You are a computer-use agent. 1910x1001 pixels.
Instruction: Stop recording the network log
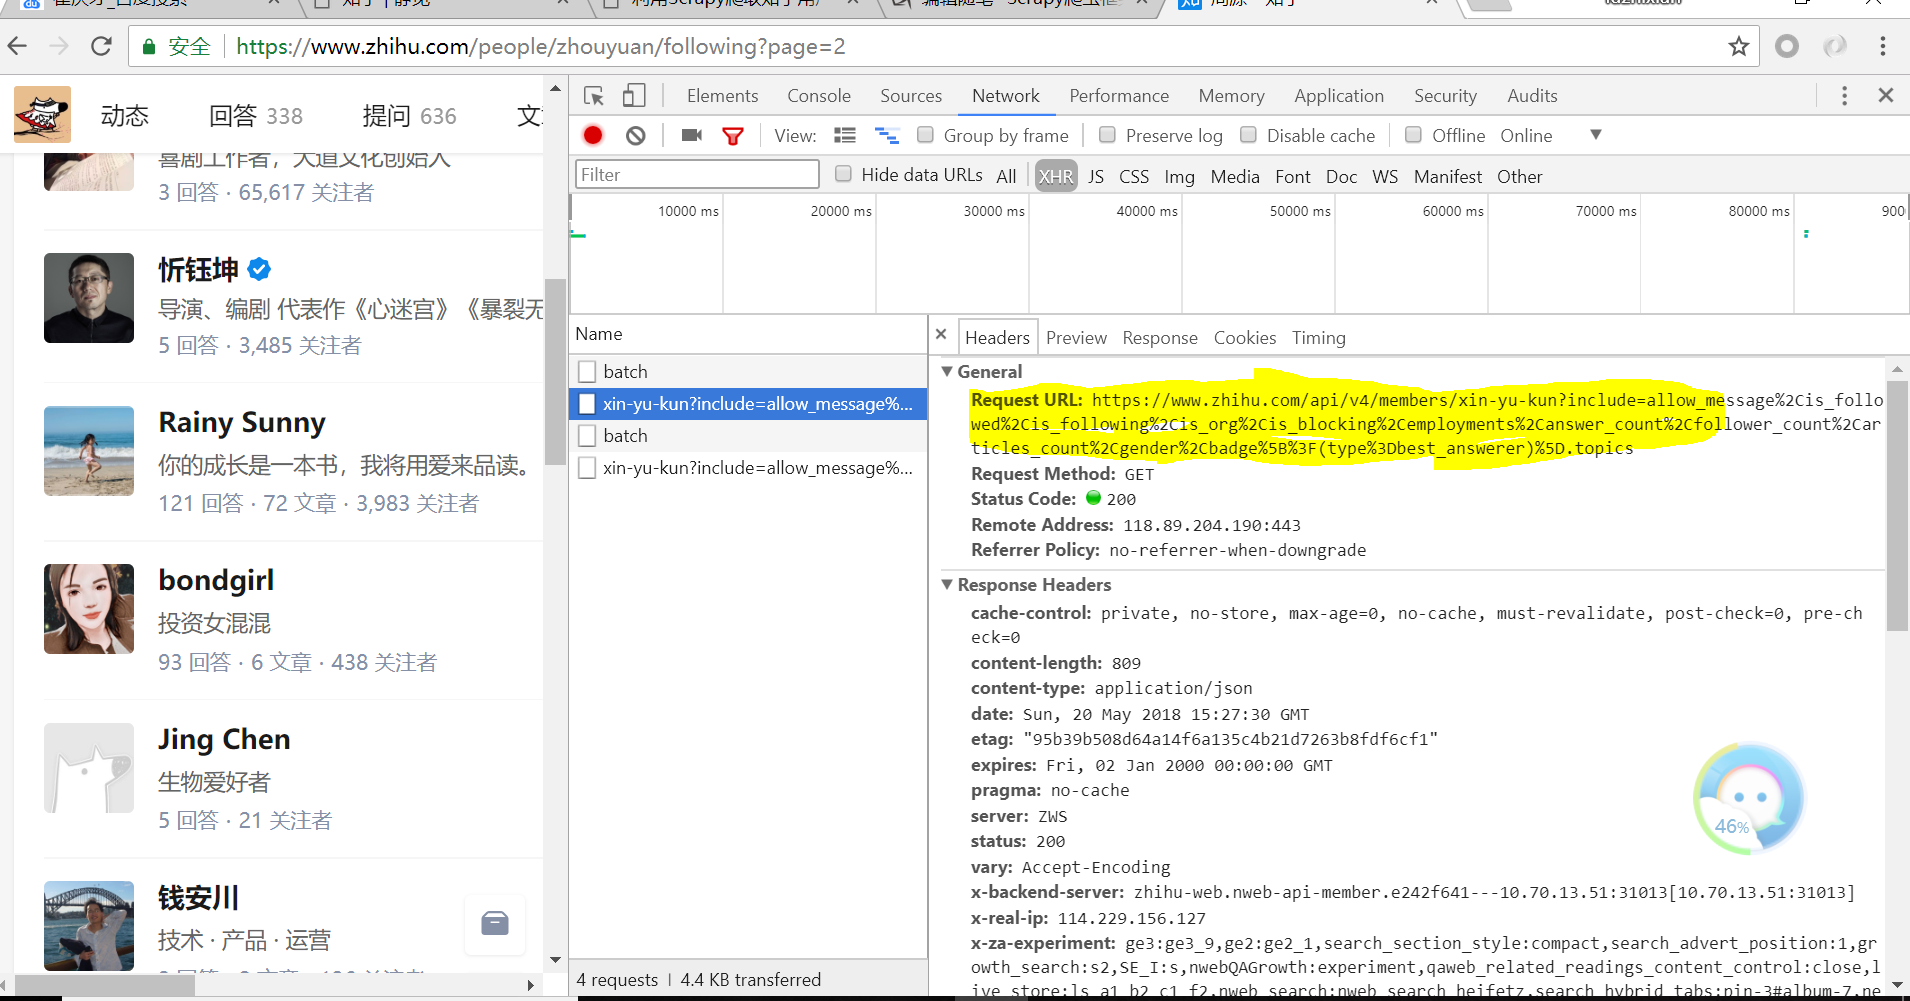tap(593, 135)
